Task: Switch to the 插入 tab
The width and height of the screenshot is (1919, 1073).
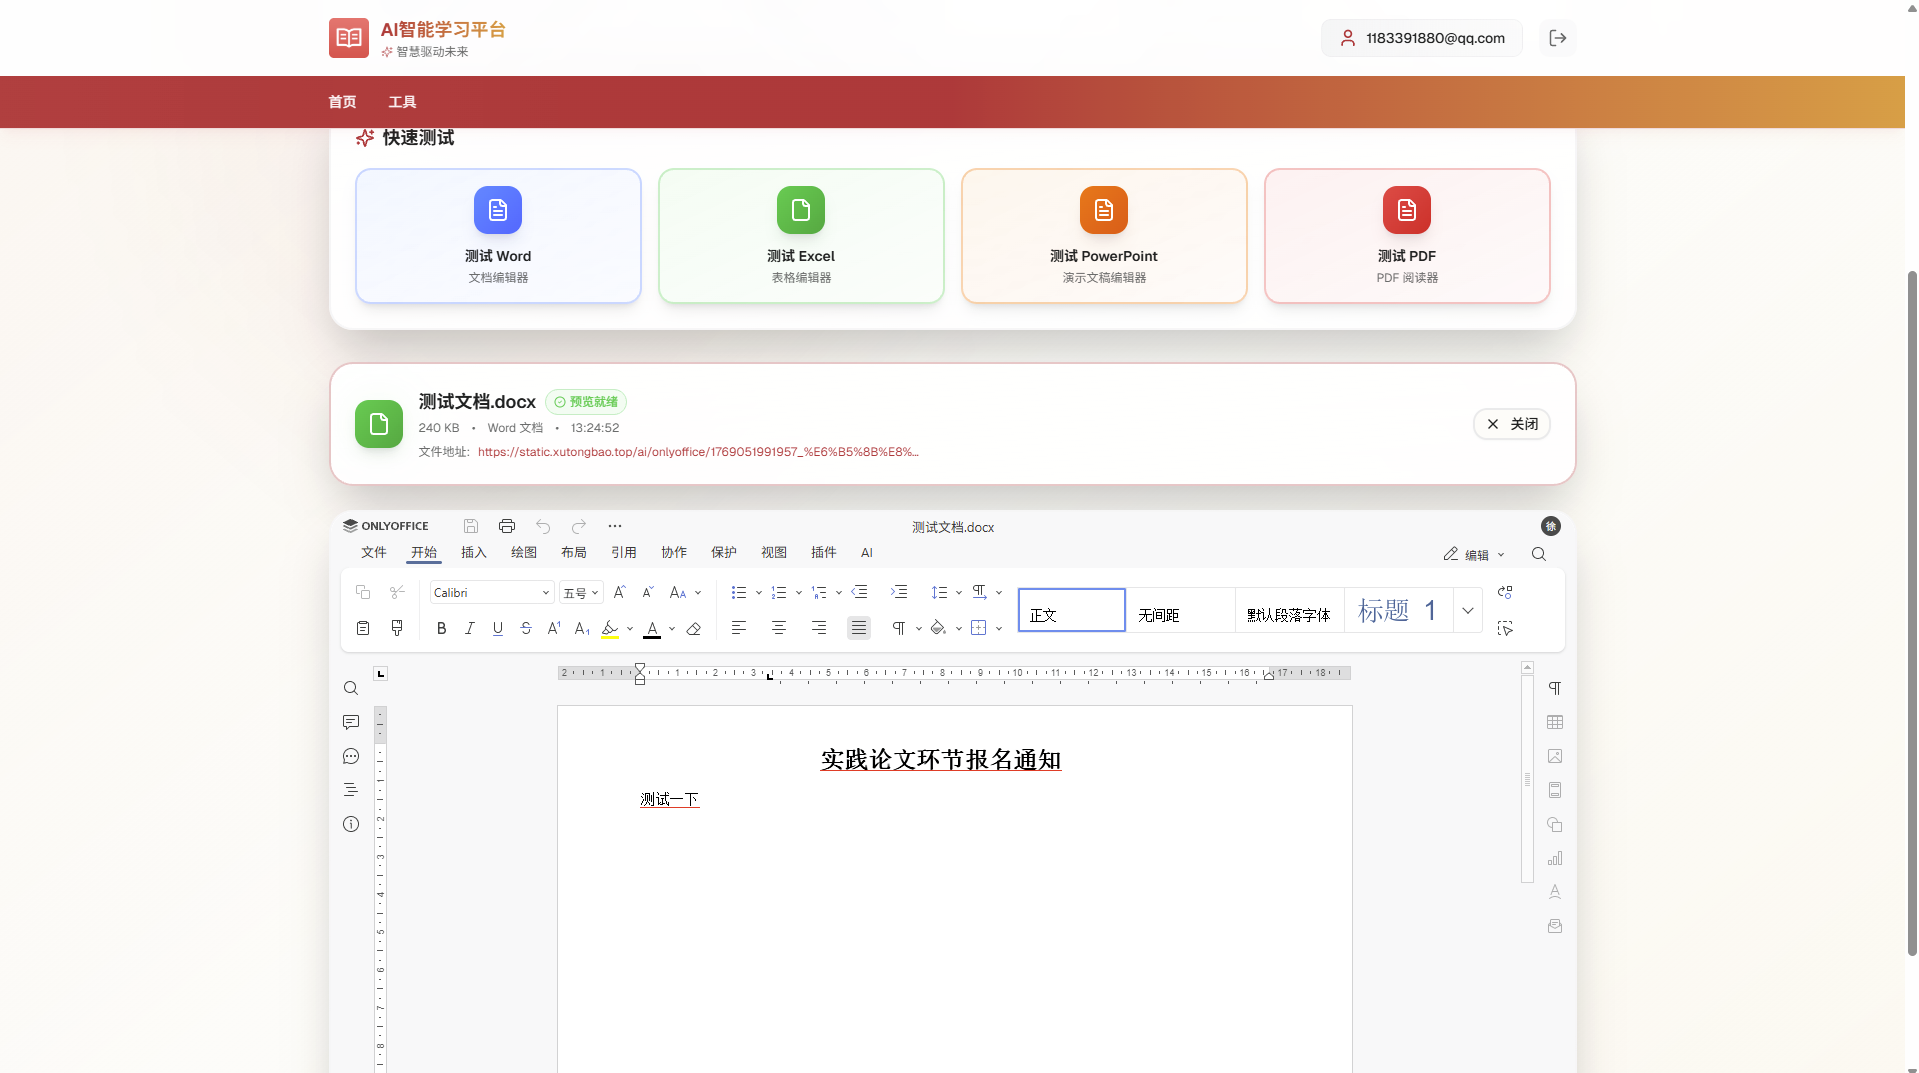Action: coord(473,553)
